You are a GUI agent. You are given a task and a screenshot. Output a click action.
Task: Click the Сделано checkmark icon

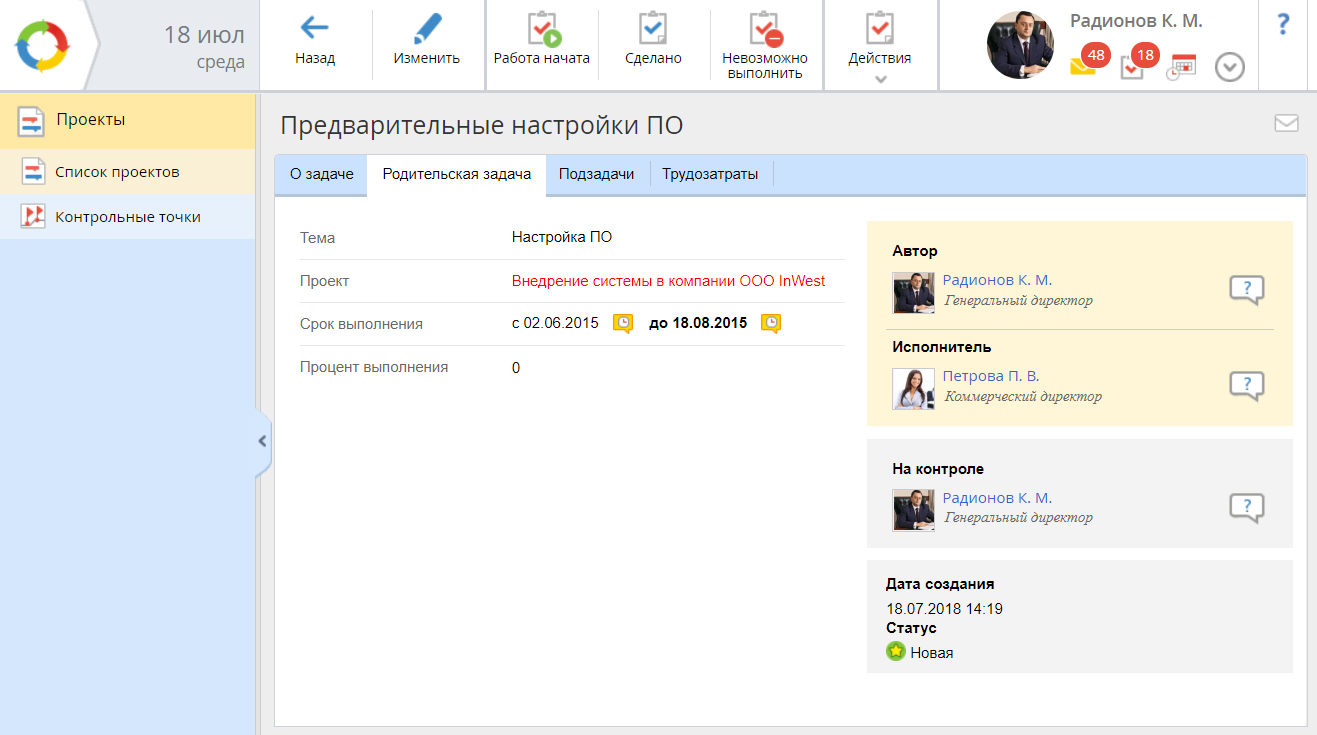[653, 29]
